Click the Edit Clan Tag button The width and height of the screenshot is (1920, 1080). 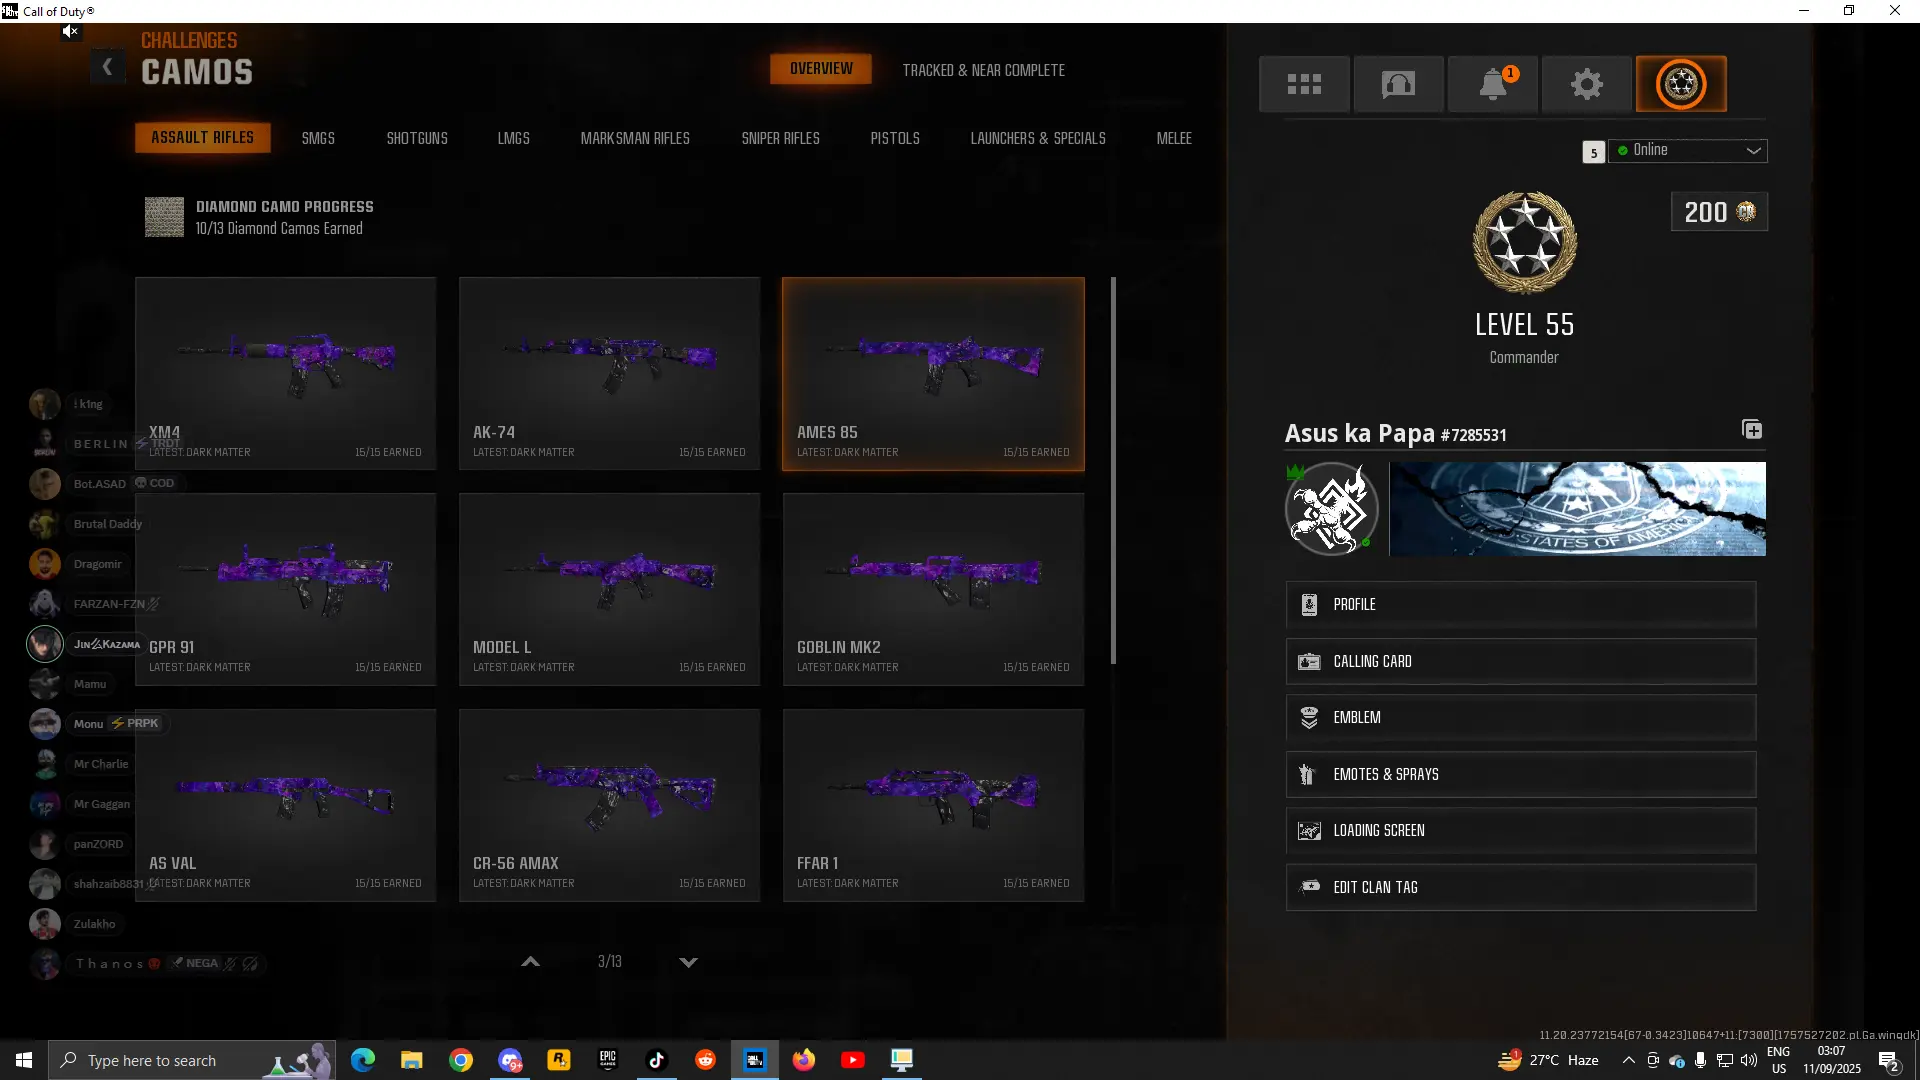pyautogui.click(x=1520, y=888)
